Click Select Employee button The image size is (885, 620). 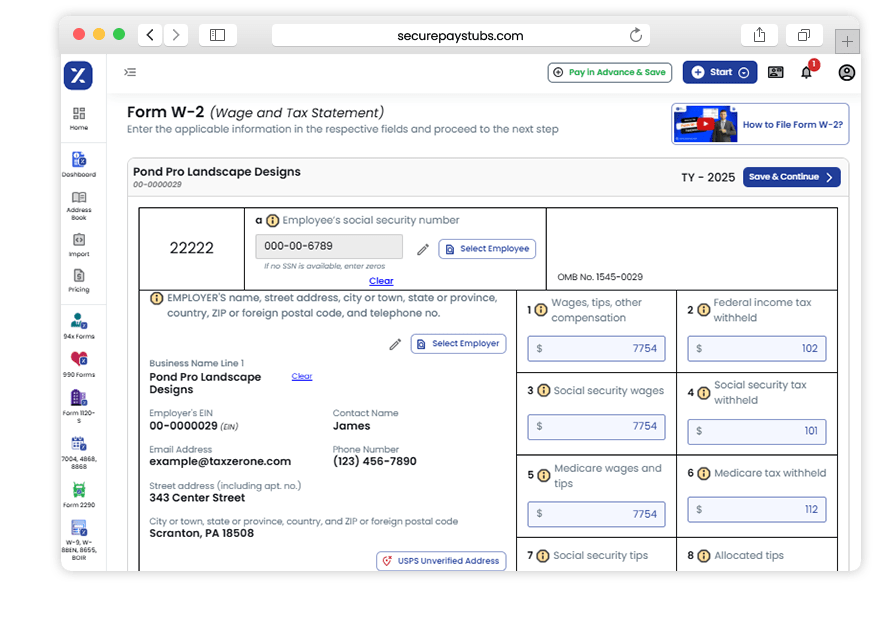tap(487, 249)
